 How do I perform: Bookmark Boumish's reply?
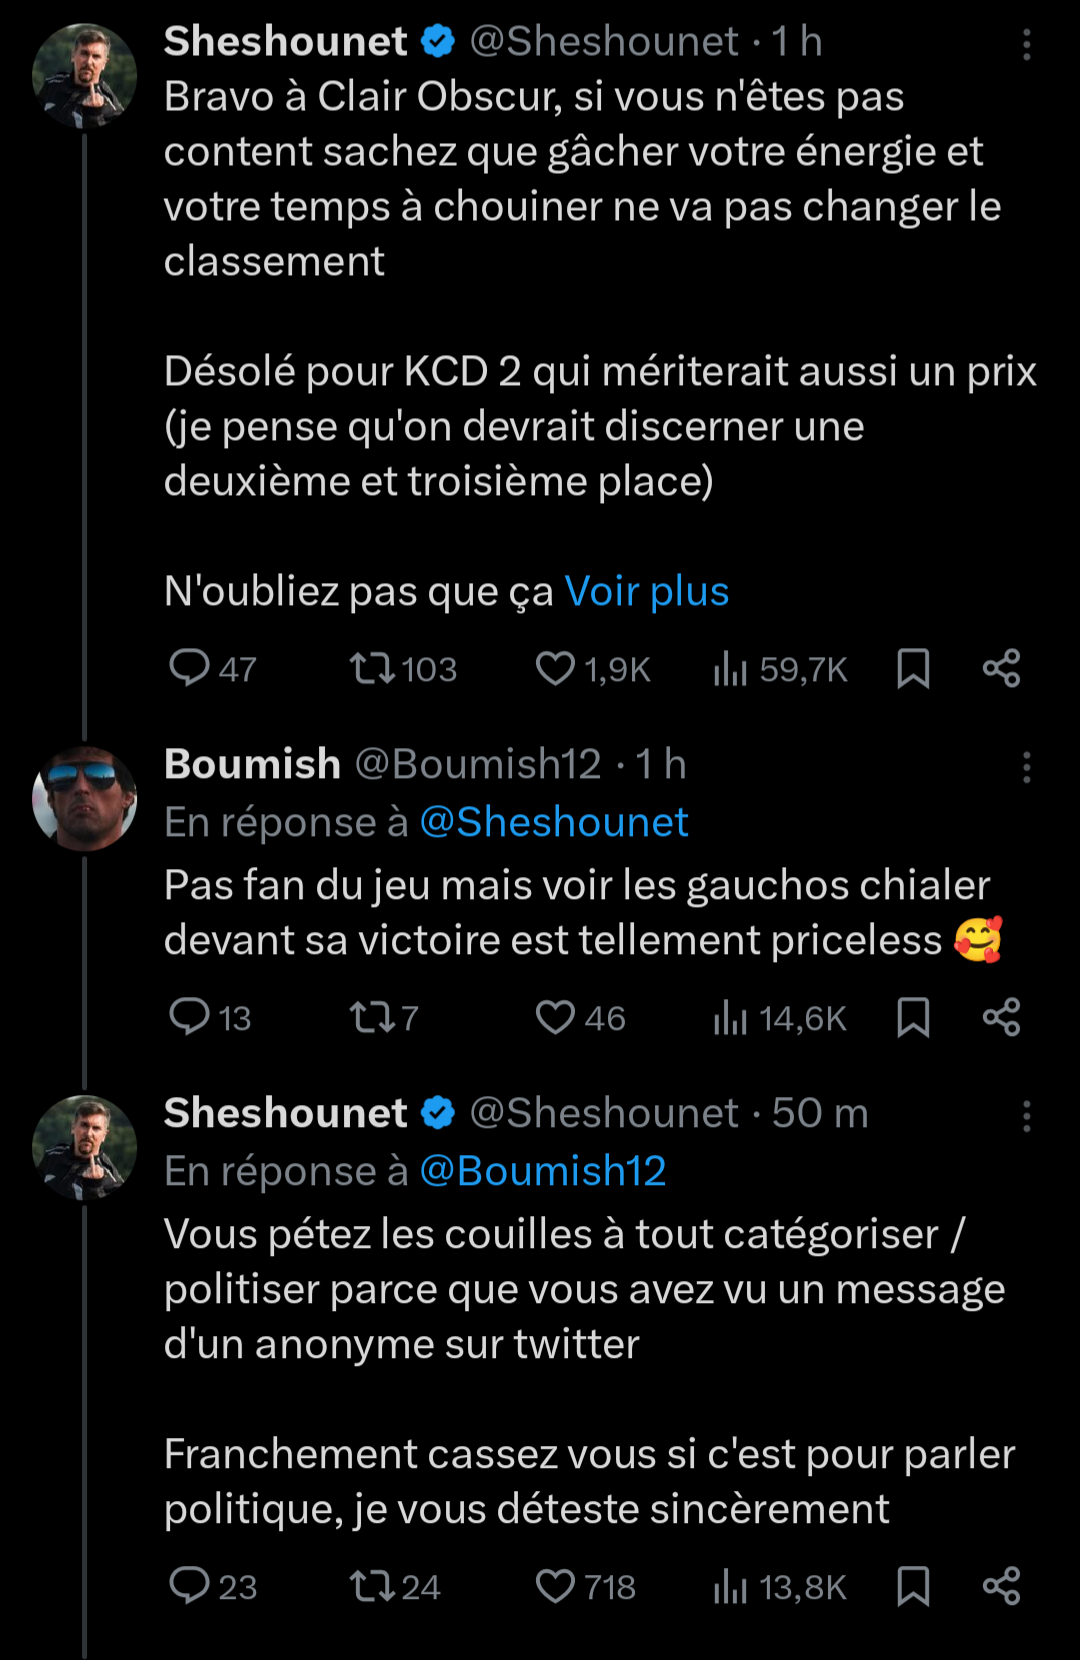pos(913,1017)
